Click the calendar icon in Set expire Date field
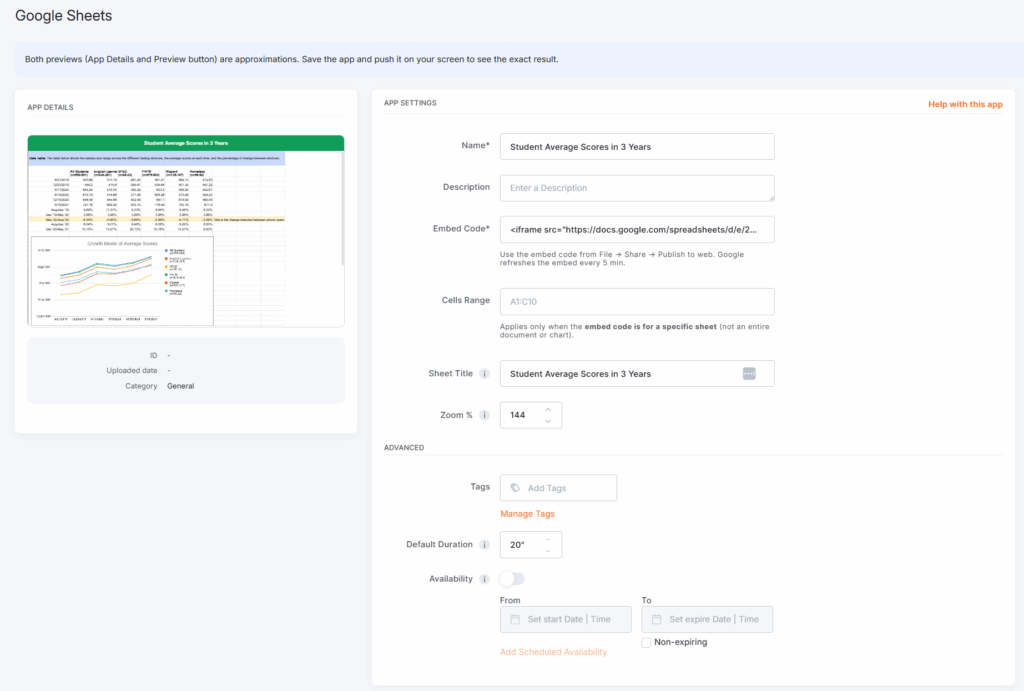The image size is (1024, 691). pos(657,618)
